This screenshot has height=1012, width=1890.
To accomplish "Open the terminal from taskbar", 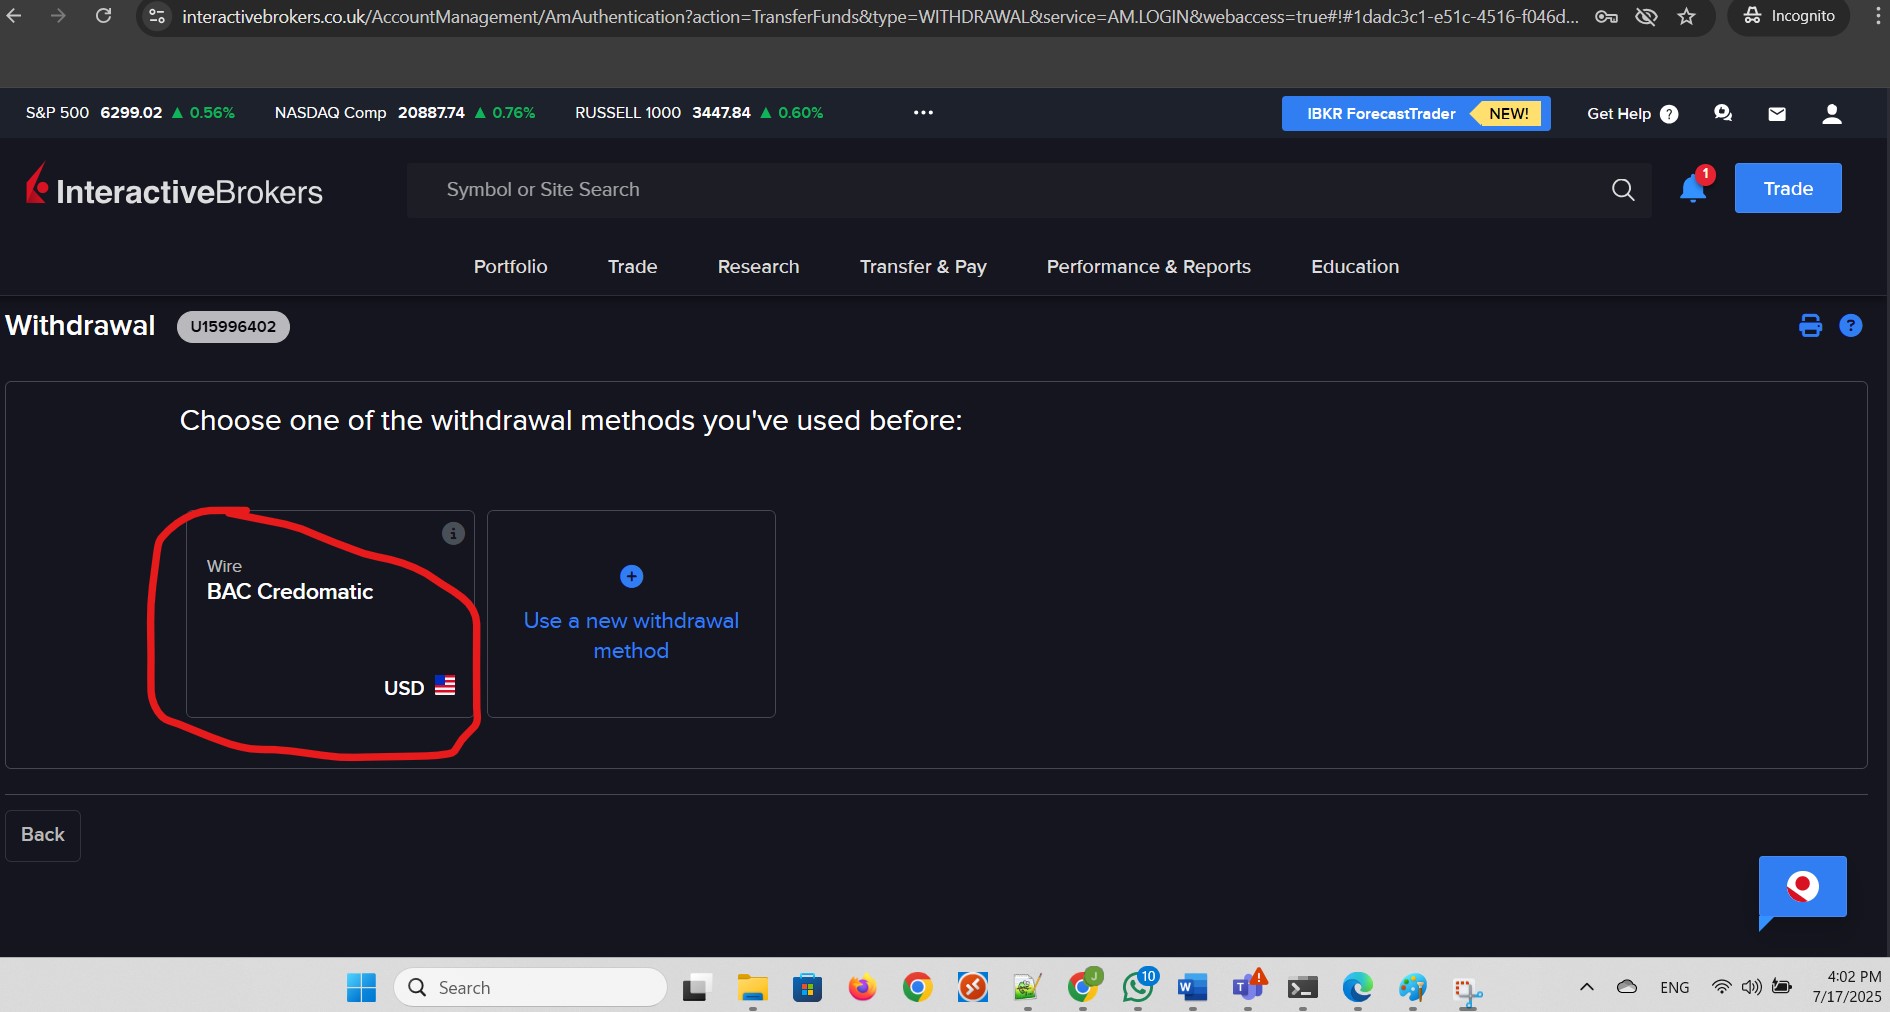I will pos(1302,988).
